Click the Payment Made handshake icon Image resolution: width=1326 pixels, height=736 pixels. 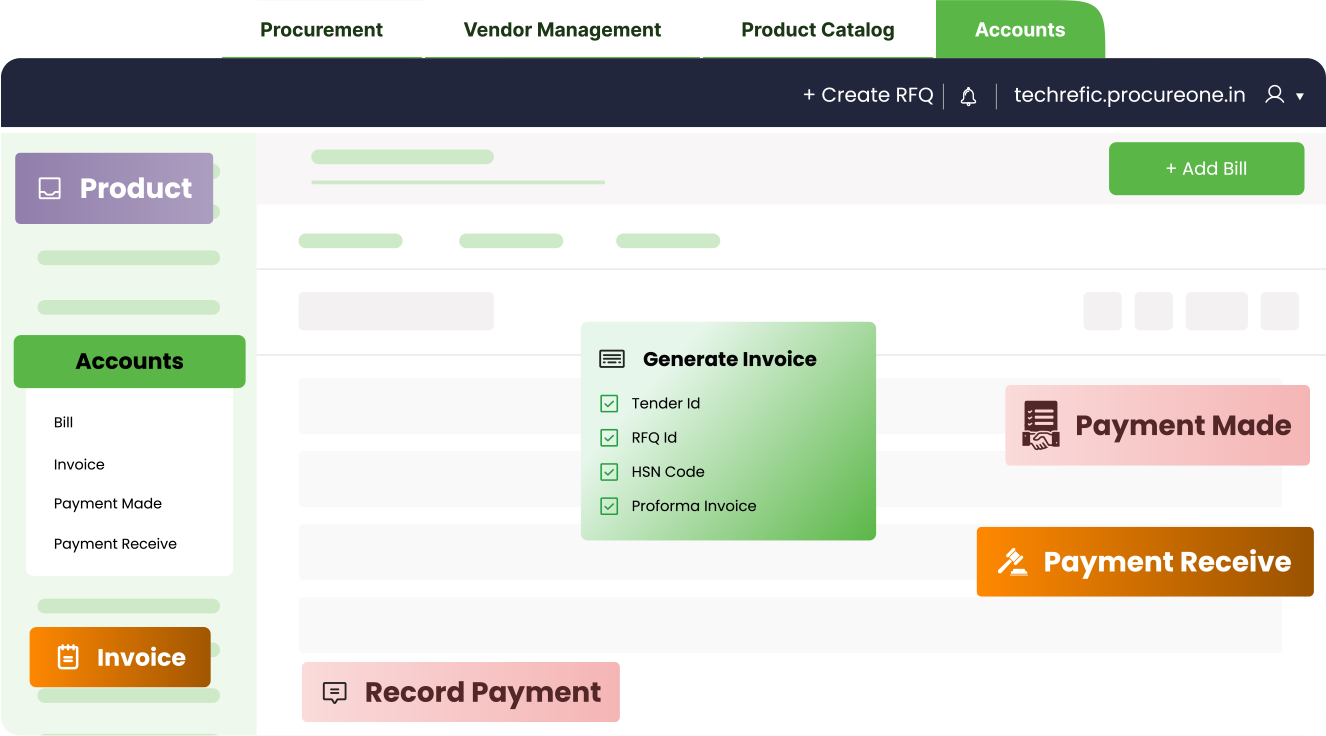1041,425
